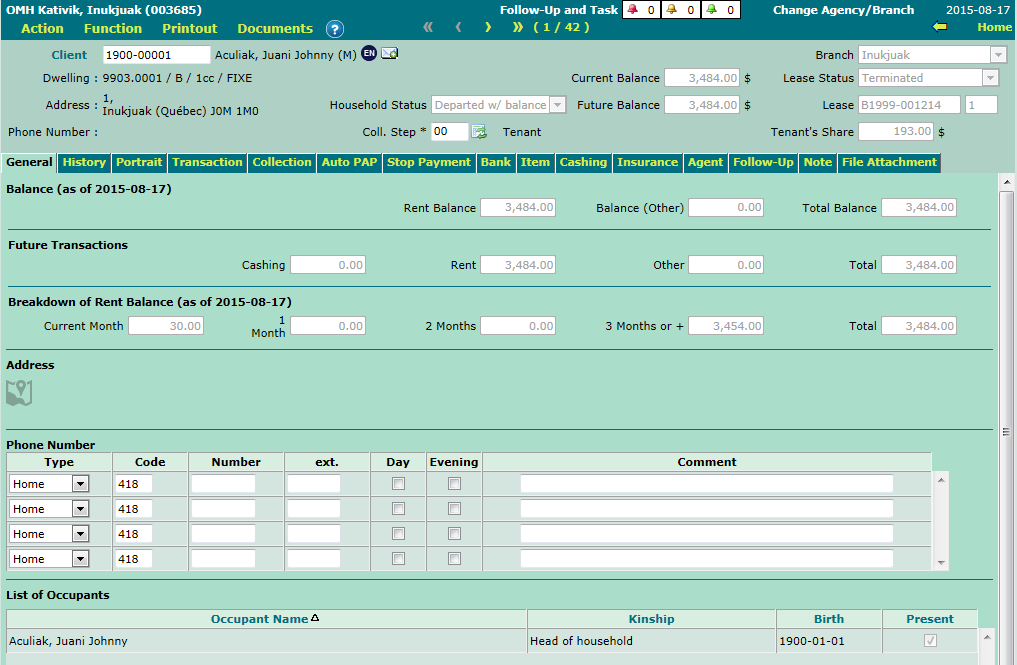Check the Evening box in first phone row
Viewport: 1017px width, 665px height.
pyautogui.click(x=454, y=484)
